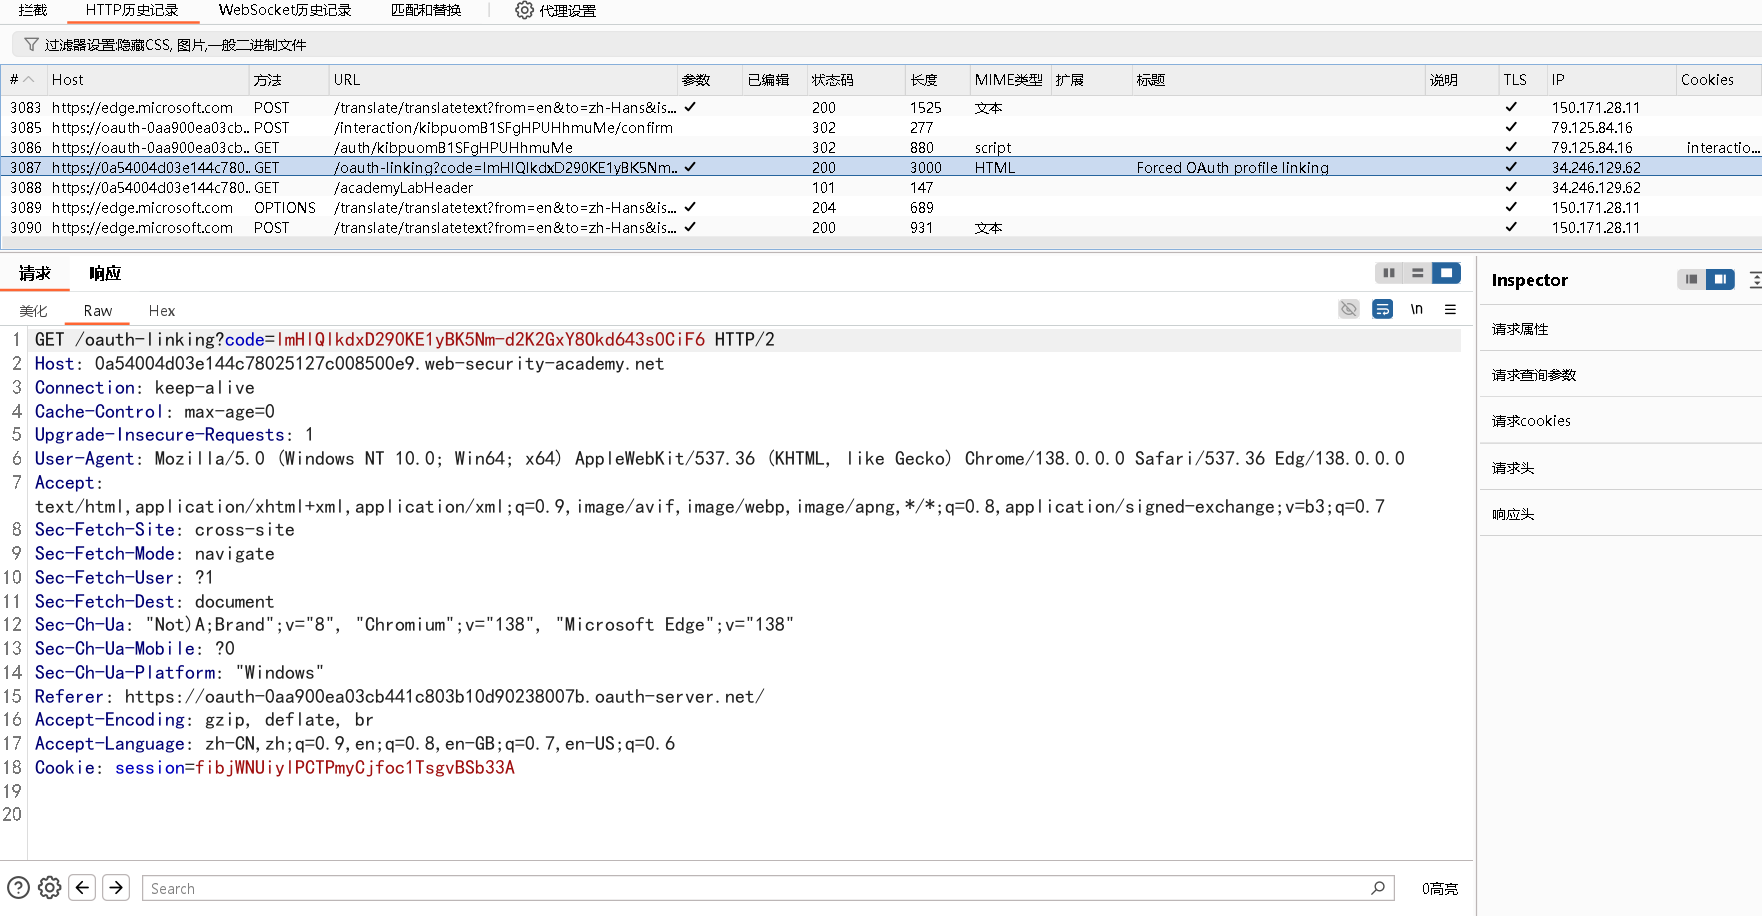Switch to the 响应 tab
Viewport: 1762px width, 916px height.
(x=104, y=272)
